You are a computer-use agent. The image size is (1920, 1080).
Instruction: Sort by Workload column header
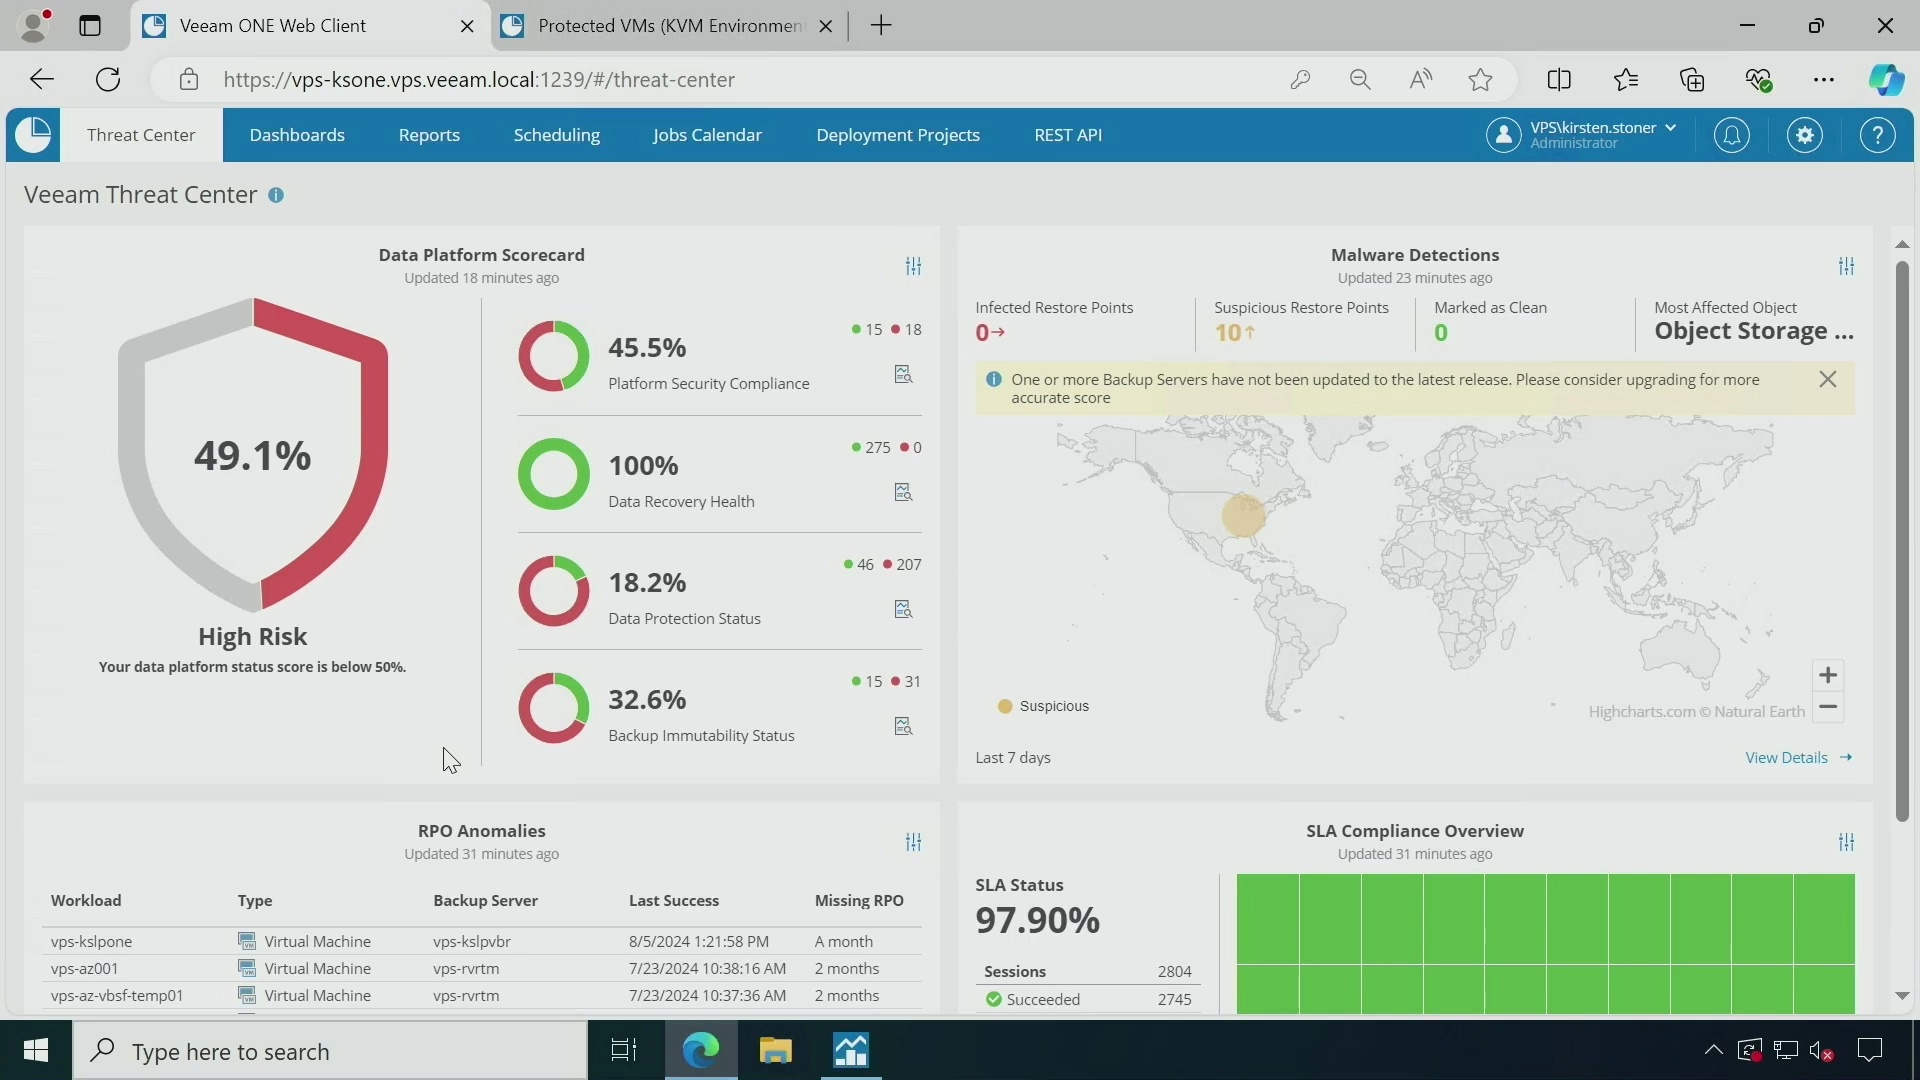[86, 901]
